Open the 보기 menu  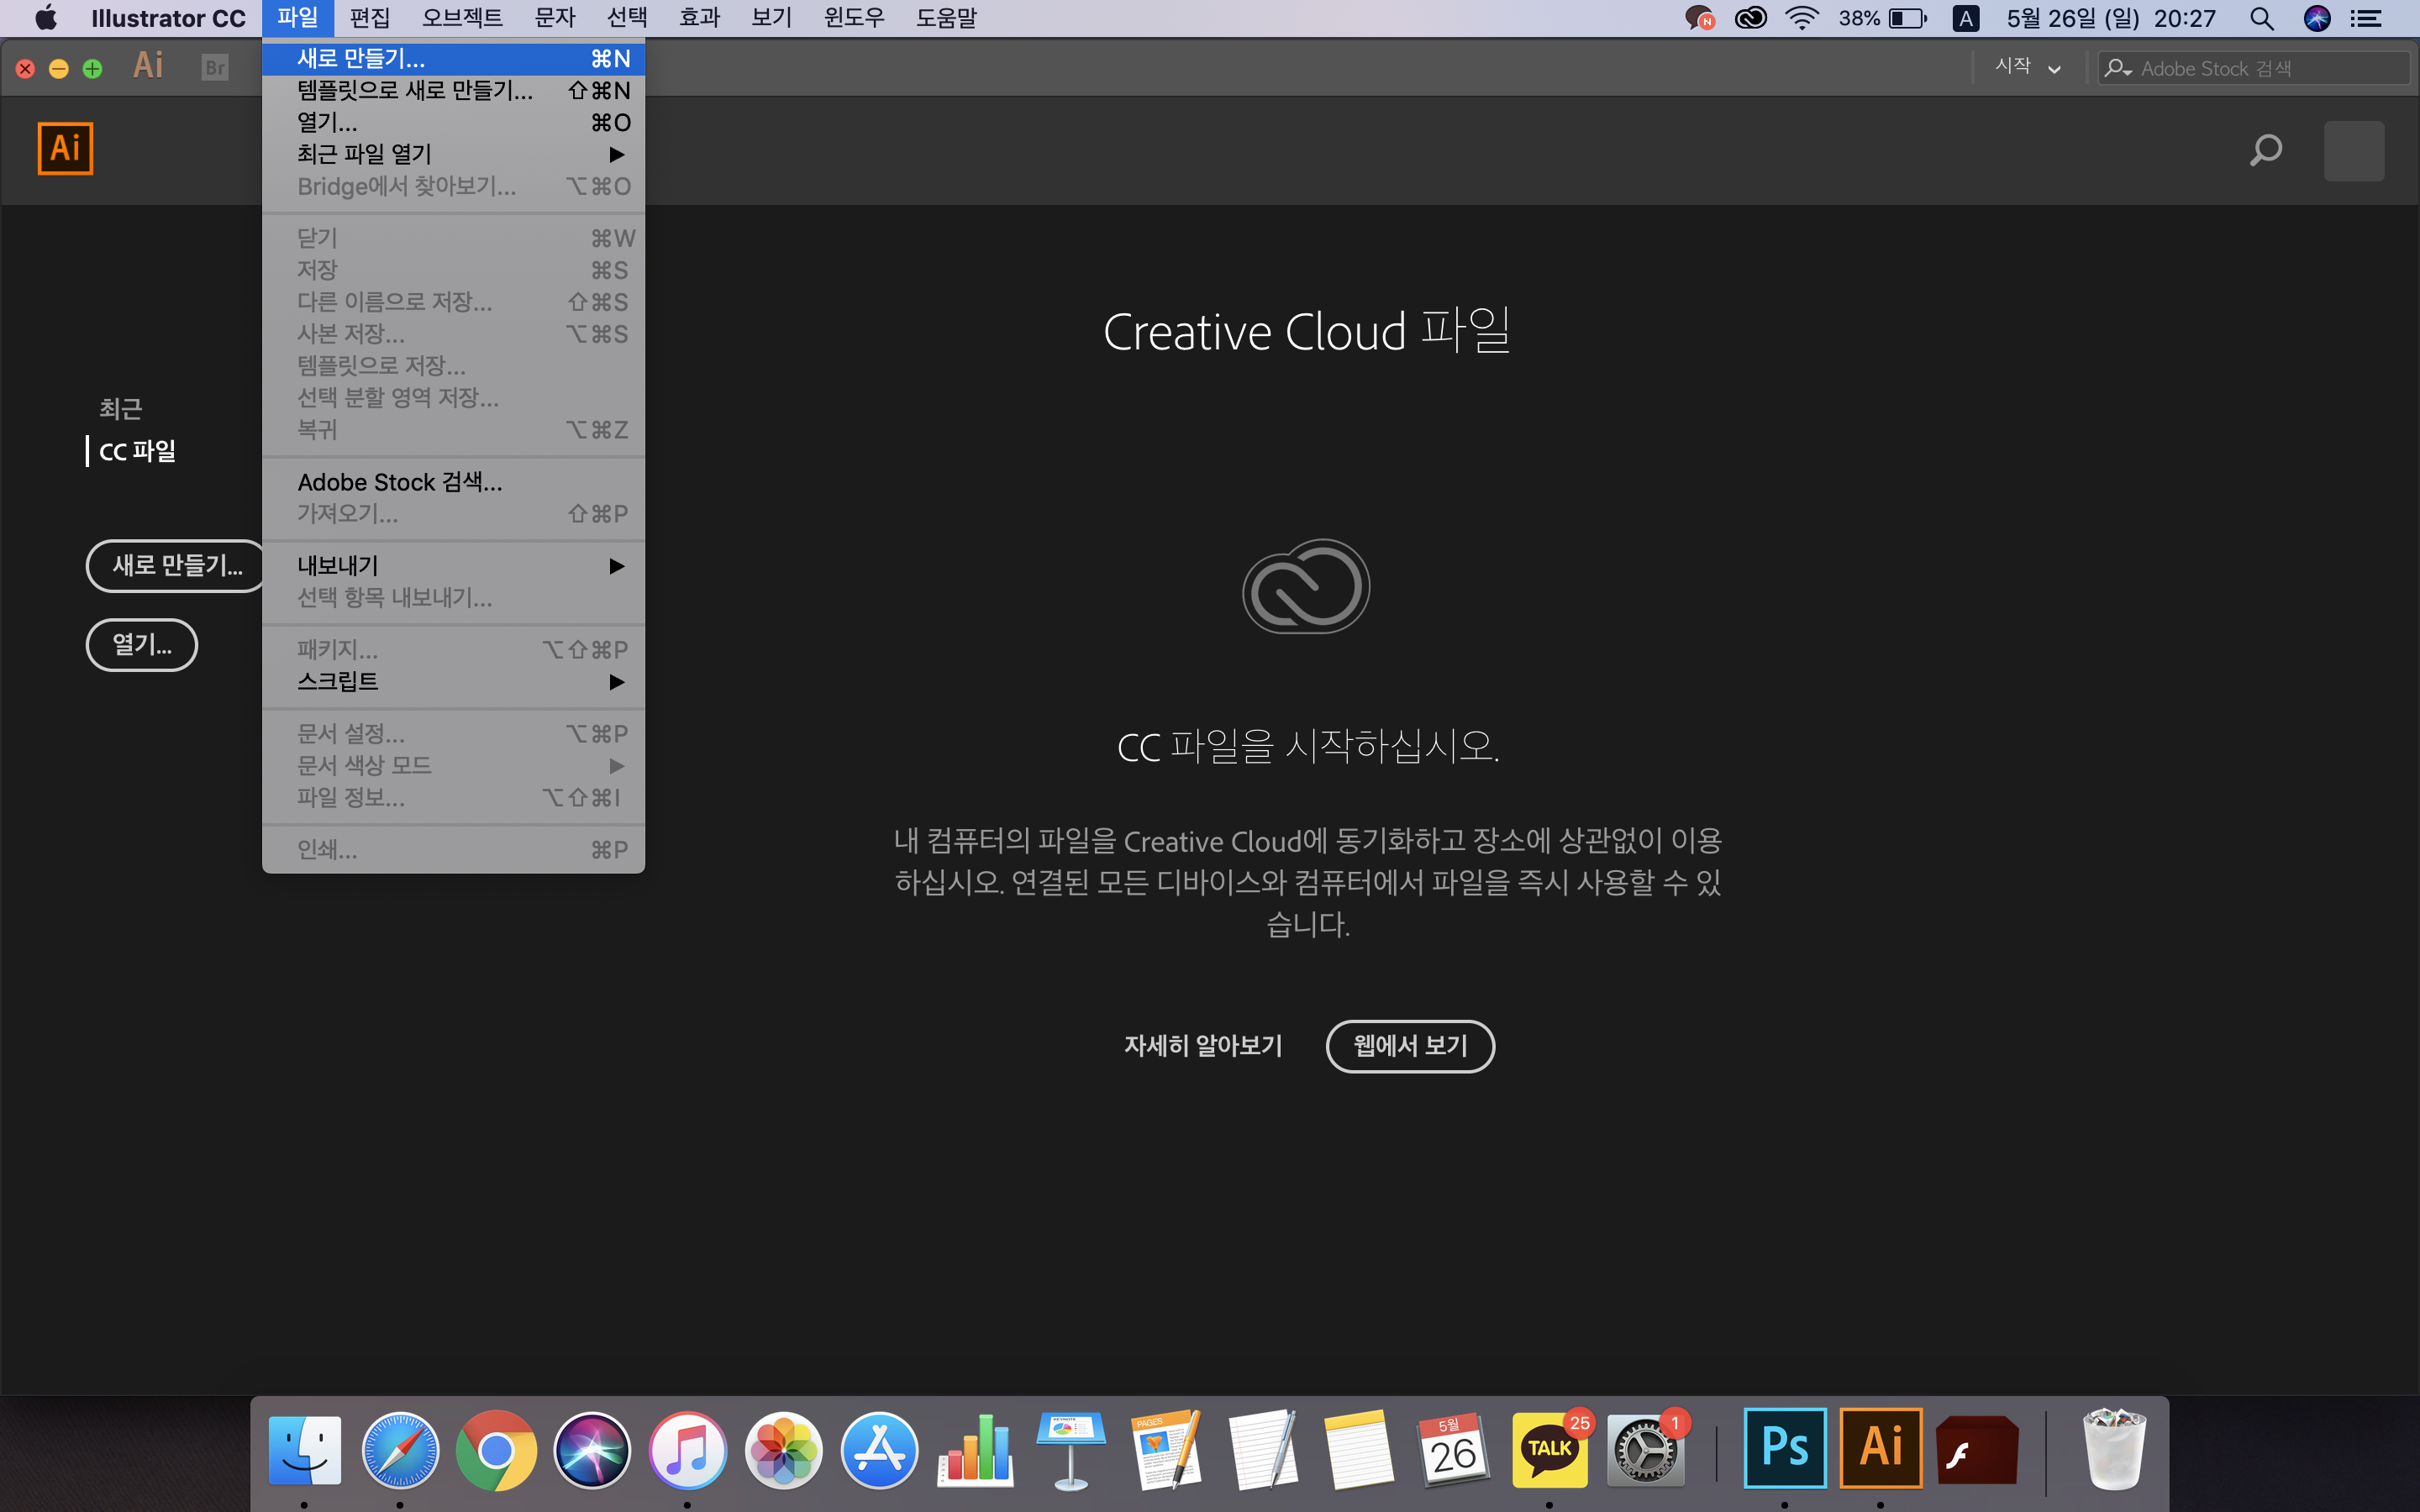pyautogui.click(x=771, y=18)
